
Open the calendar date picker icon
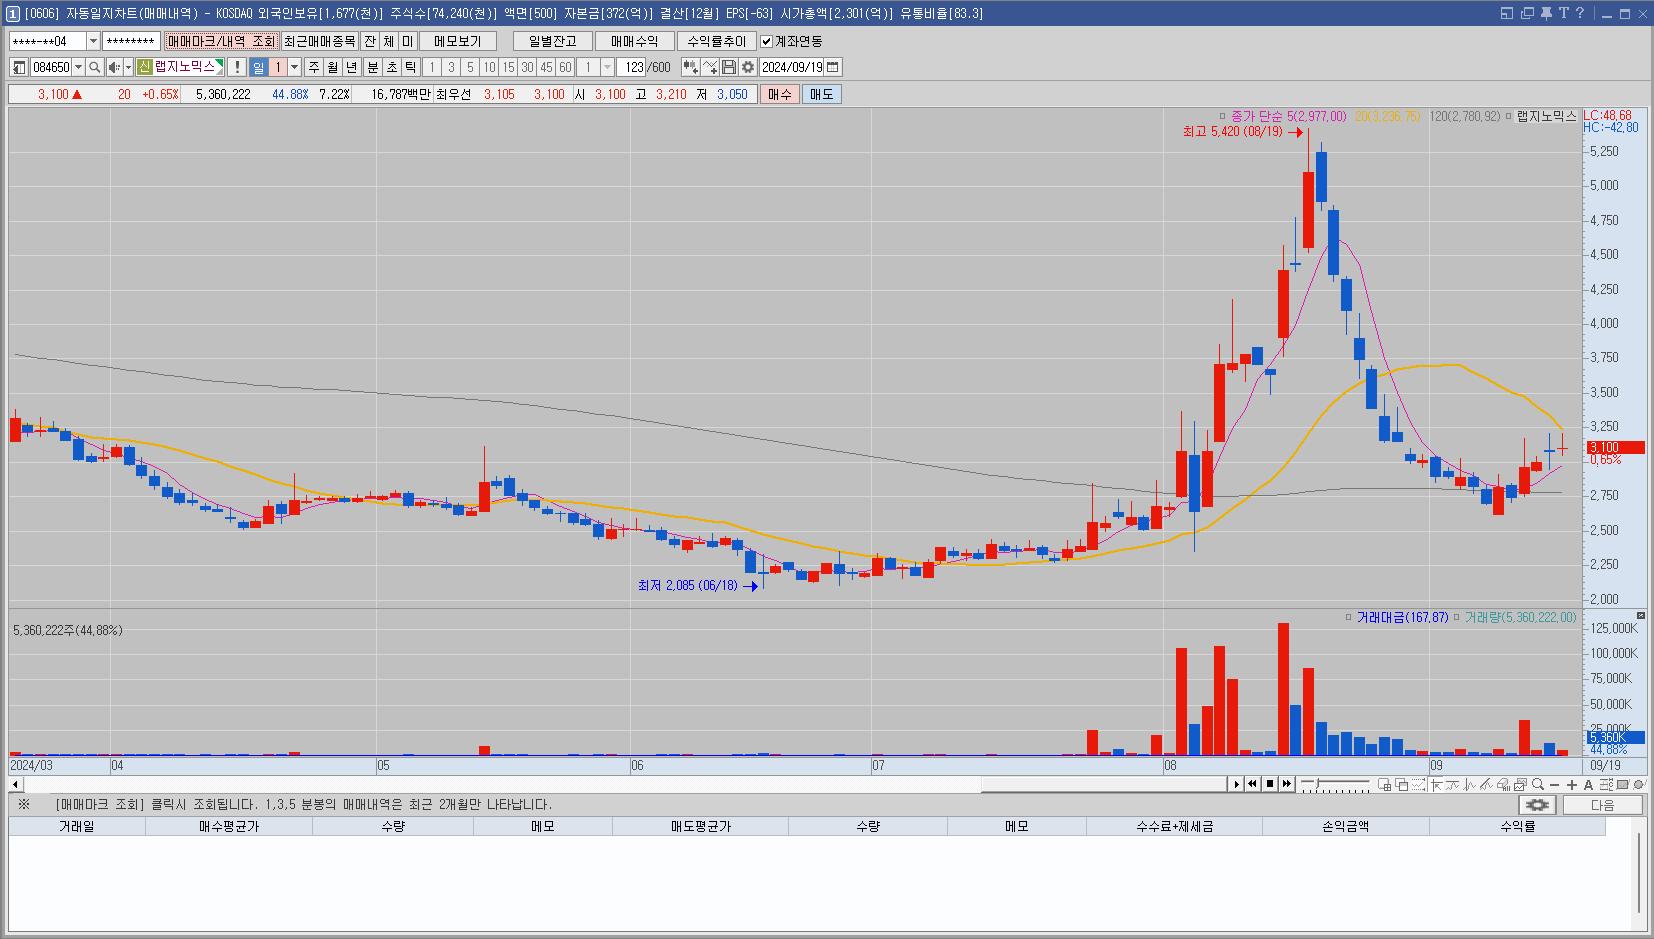coord(833,67)
